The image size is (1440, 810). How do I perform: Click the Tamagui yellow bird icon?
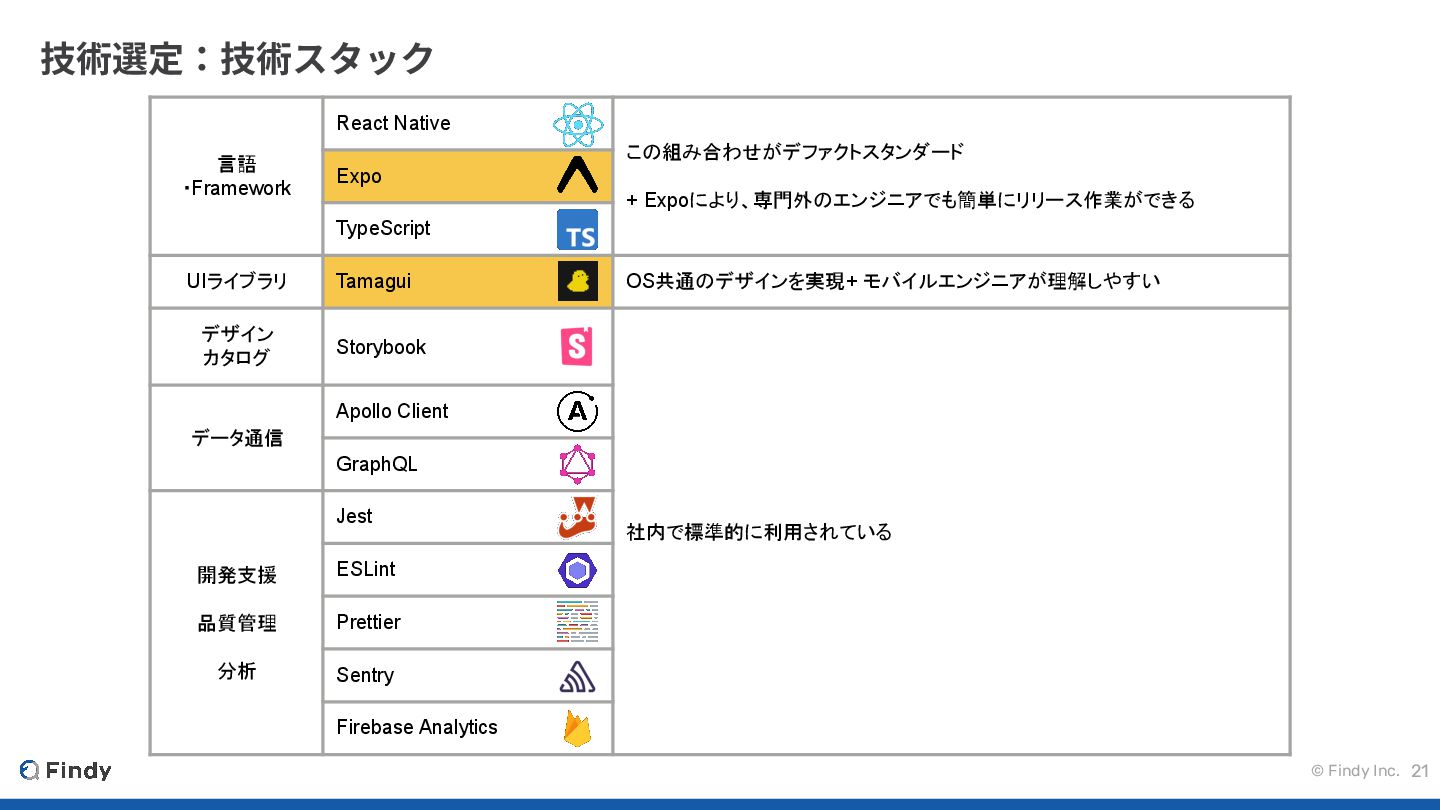tap(577, 281)
